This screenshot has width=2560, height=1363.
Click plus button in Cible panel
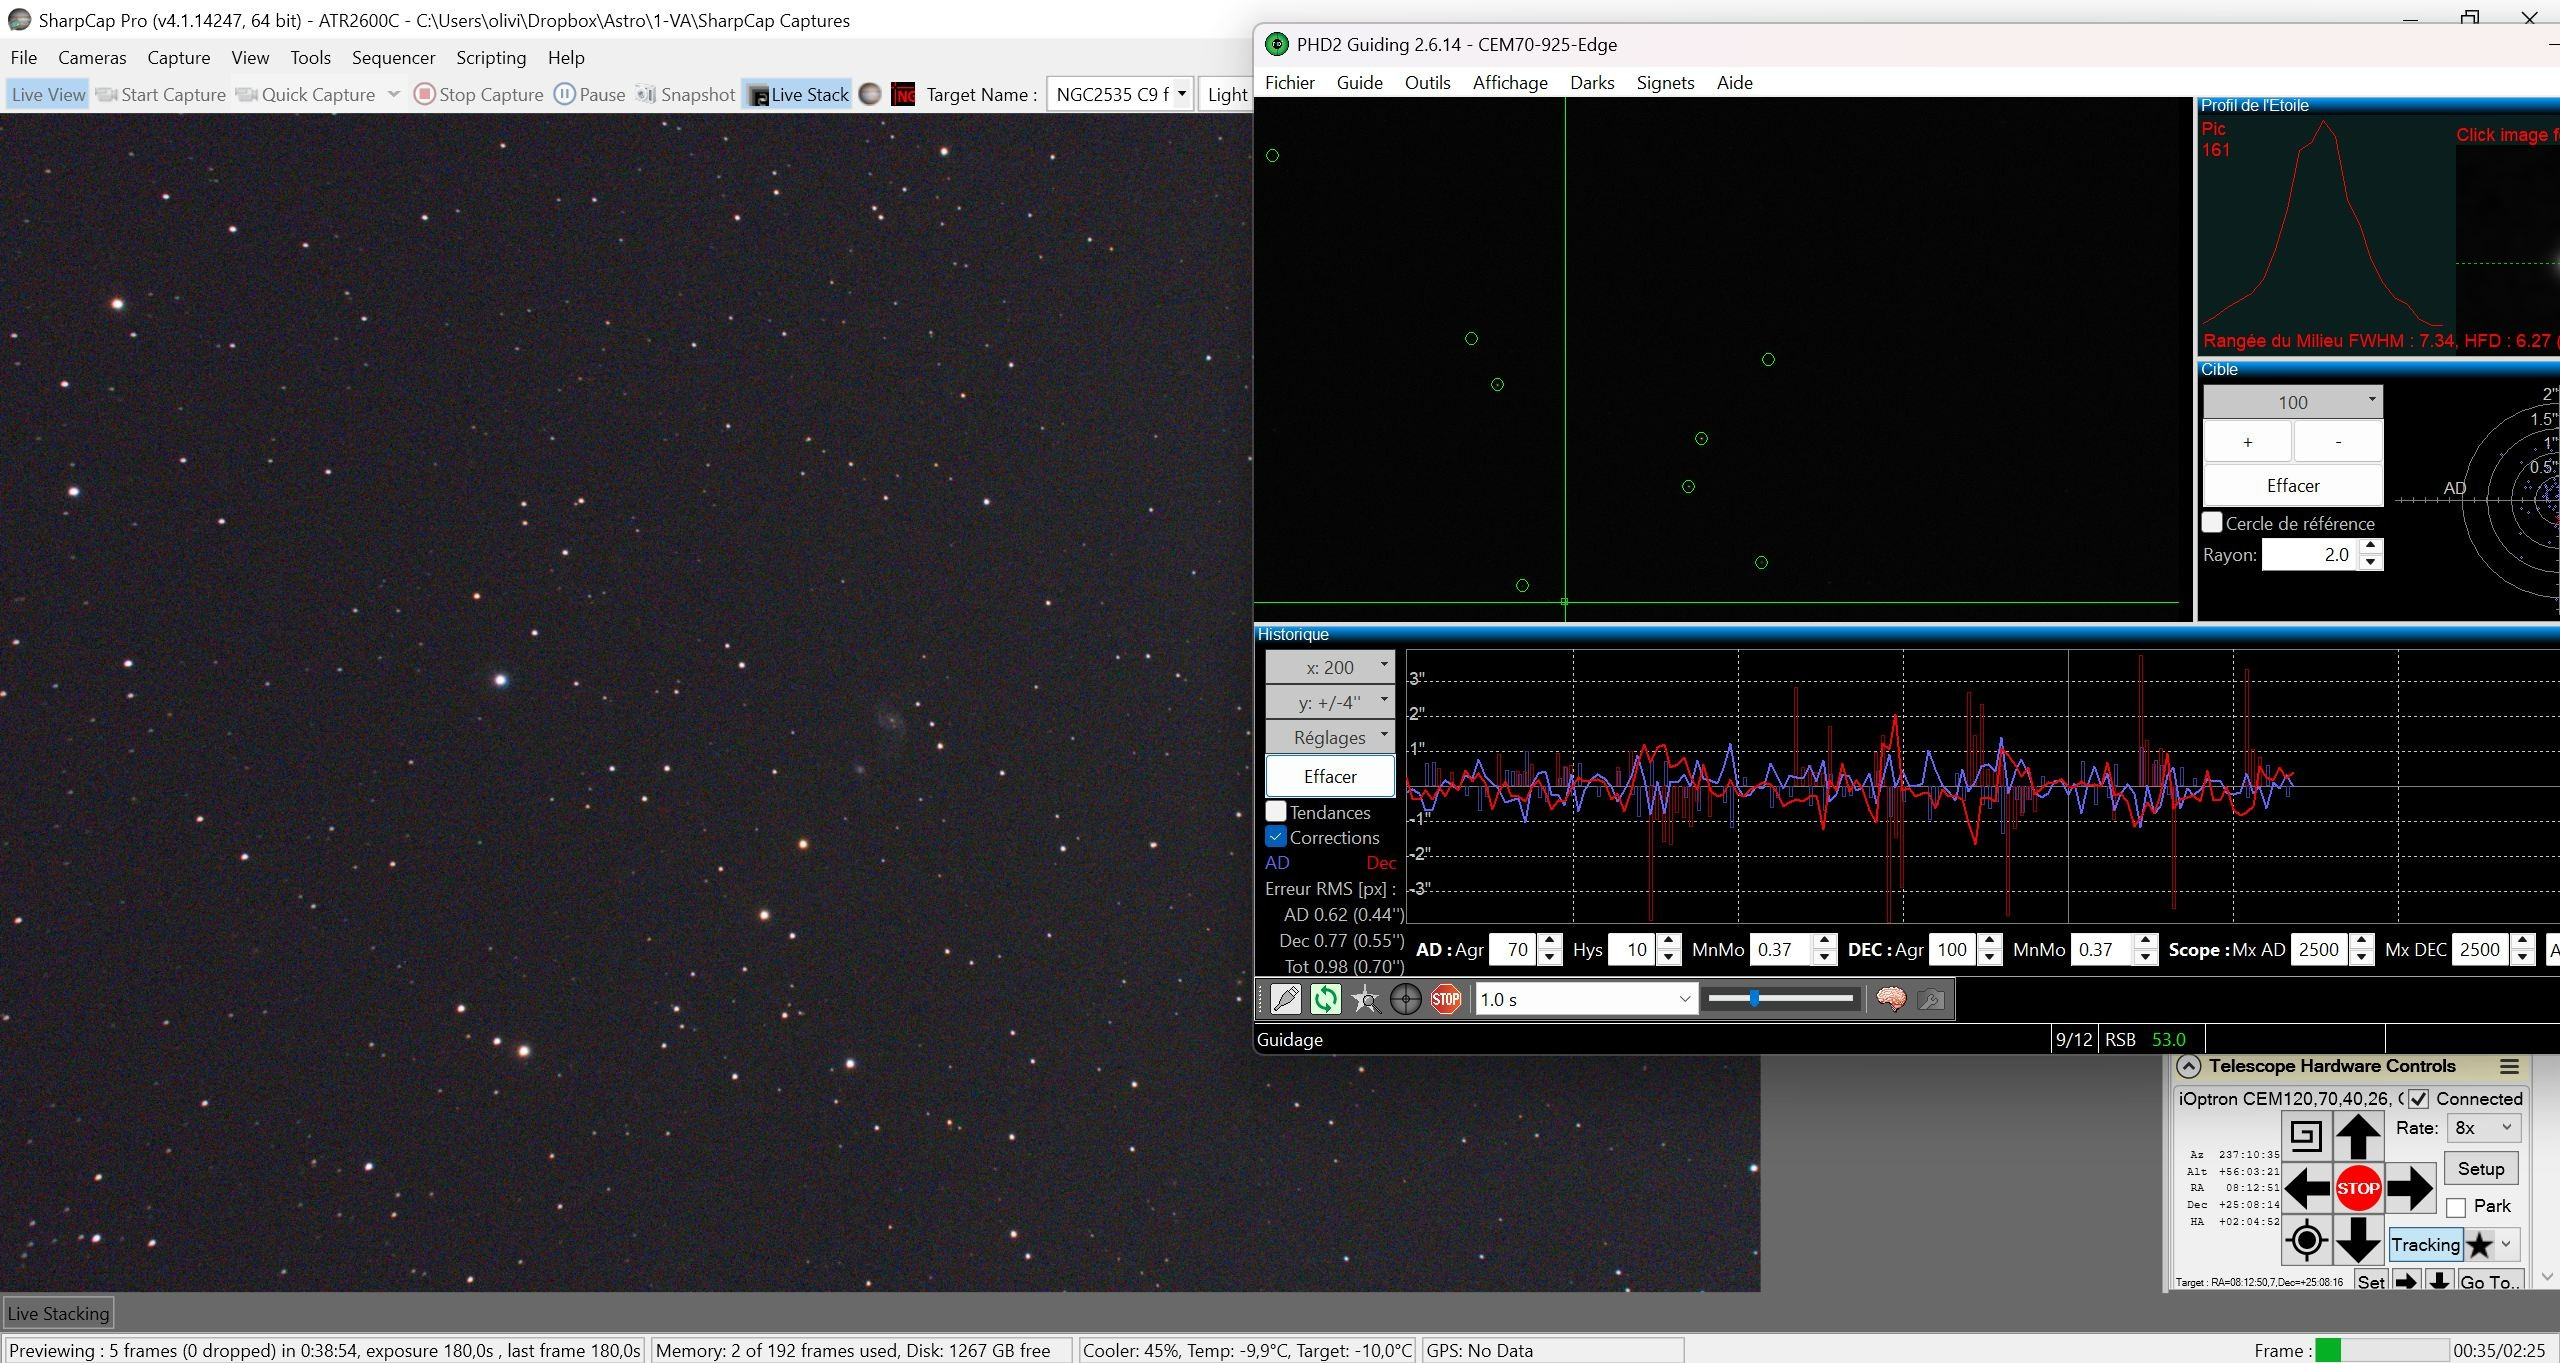coord(2247,442)
